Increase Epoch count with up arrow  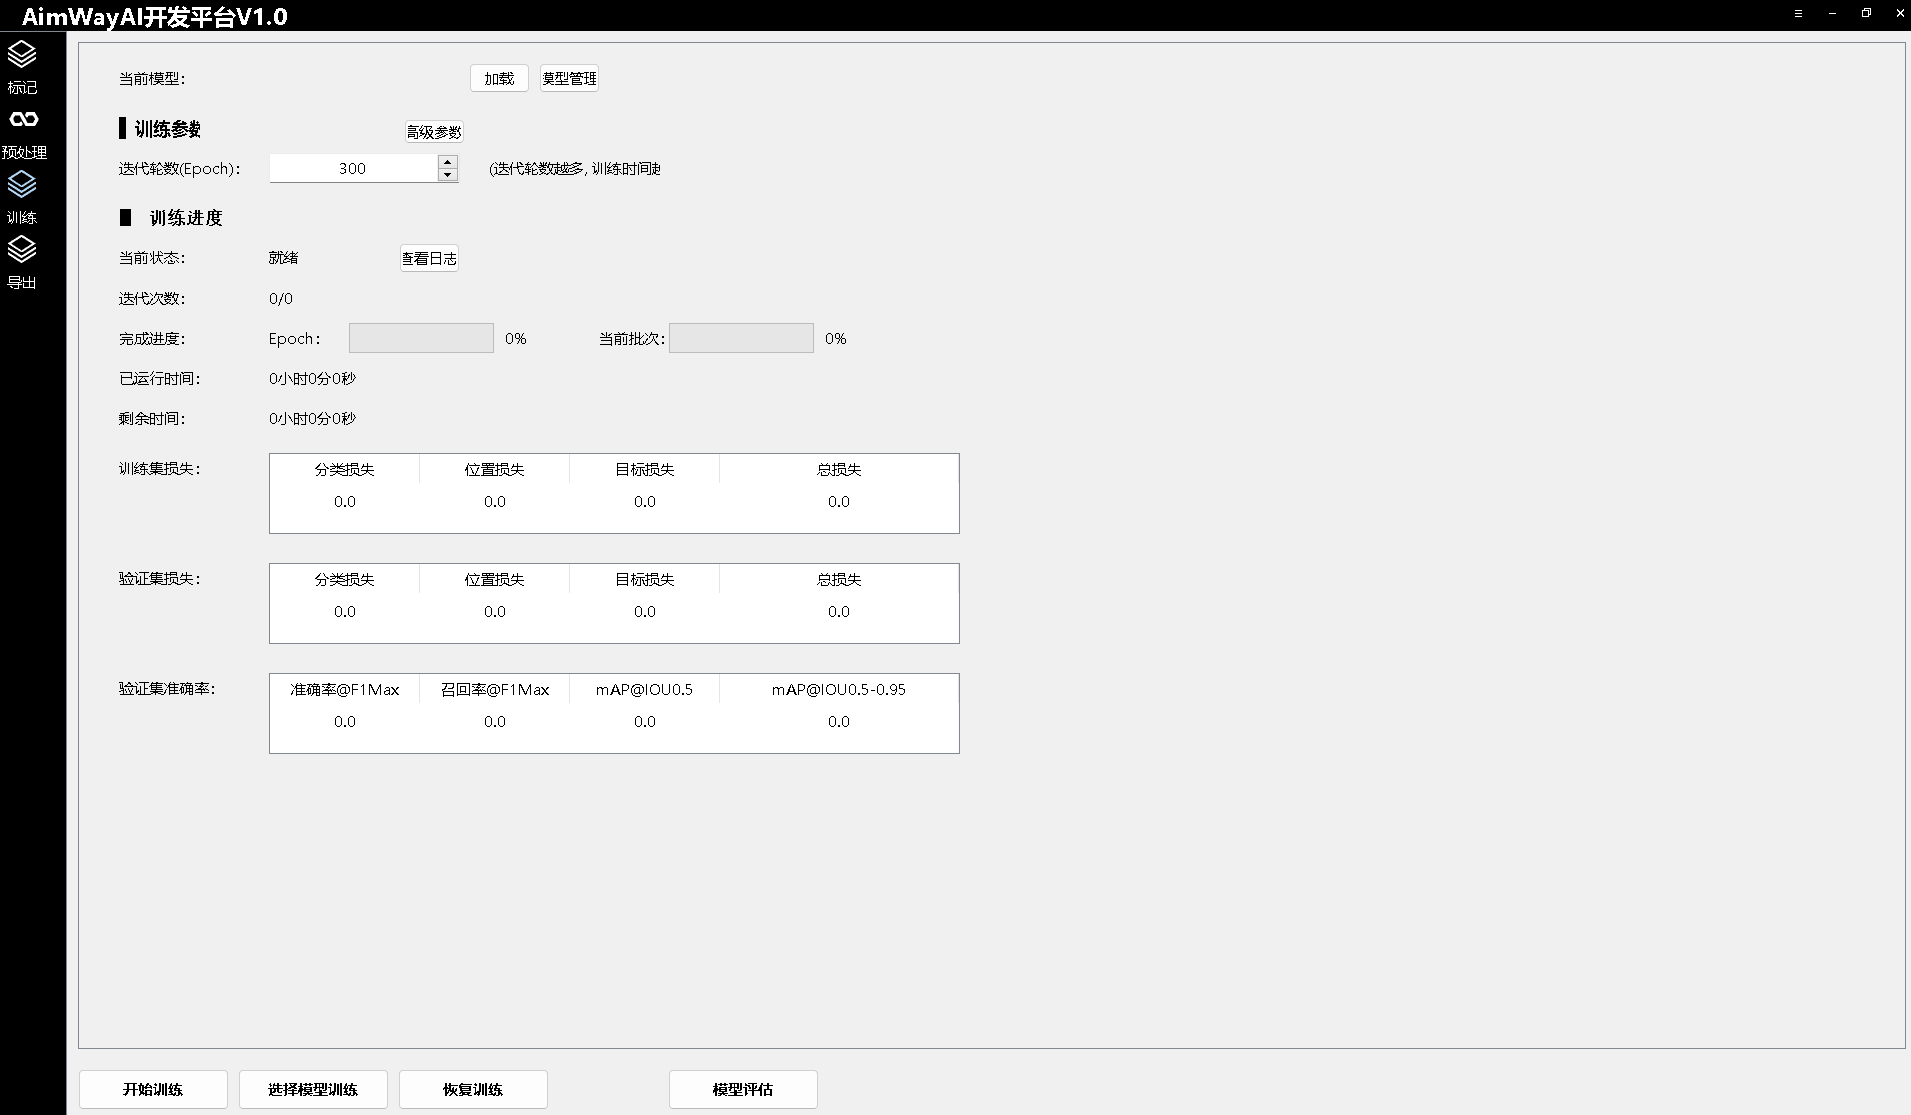448,162
